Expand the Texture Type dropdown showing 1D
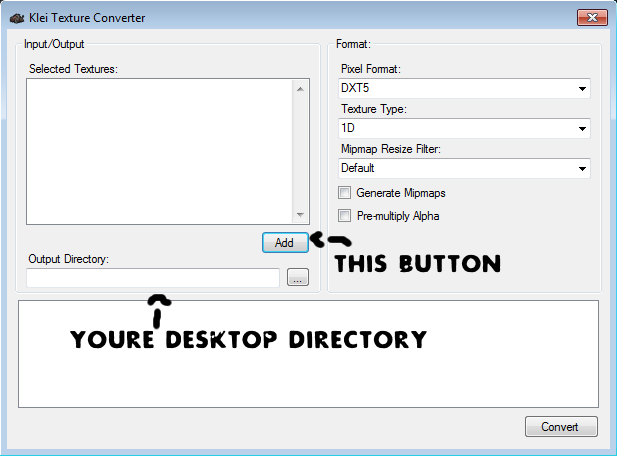The height and width of the screenshot is (456, 617). pyautogui.click(x=465, y=128)
